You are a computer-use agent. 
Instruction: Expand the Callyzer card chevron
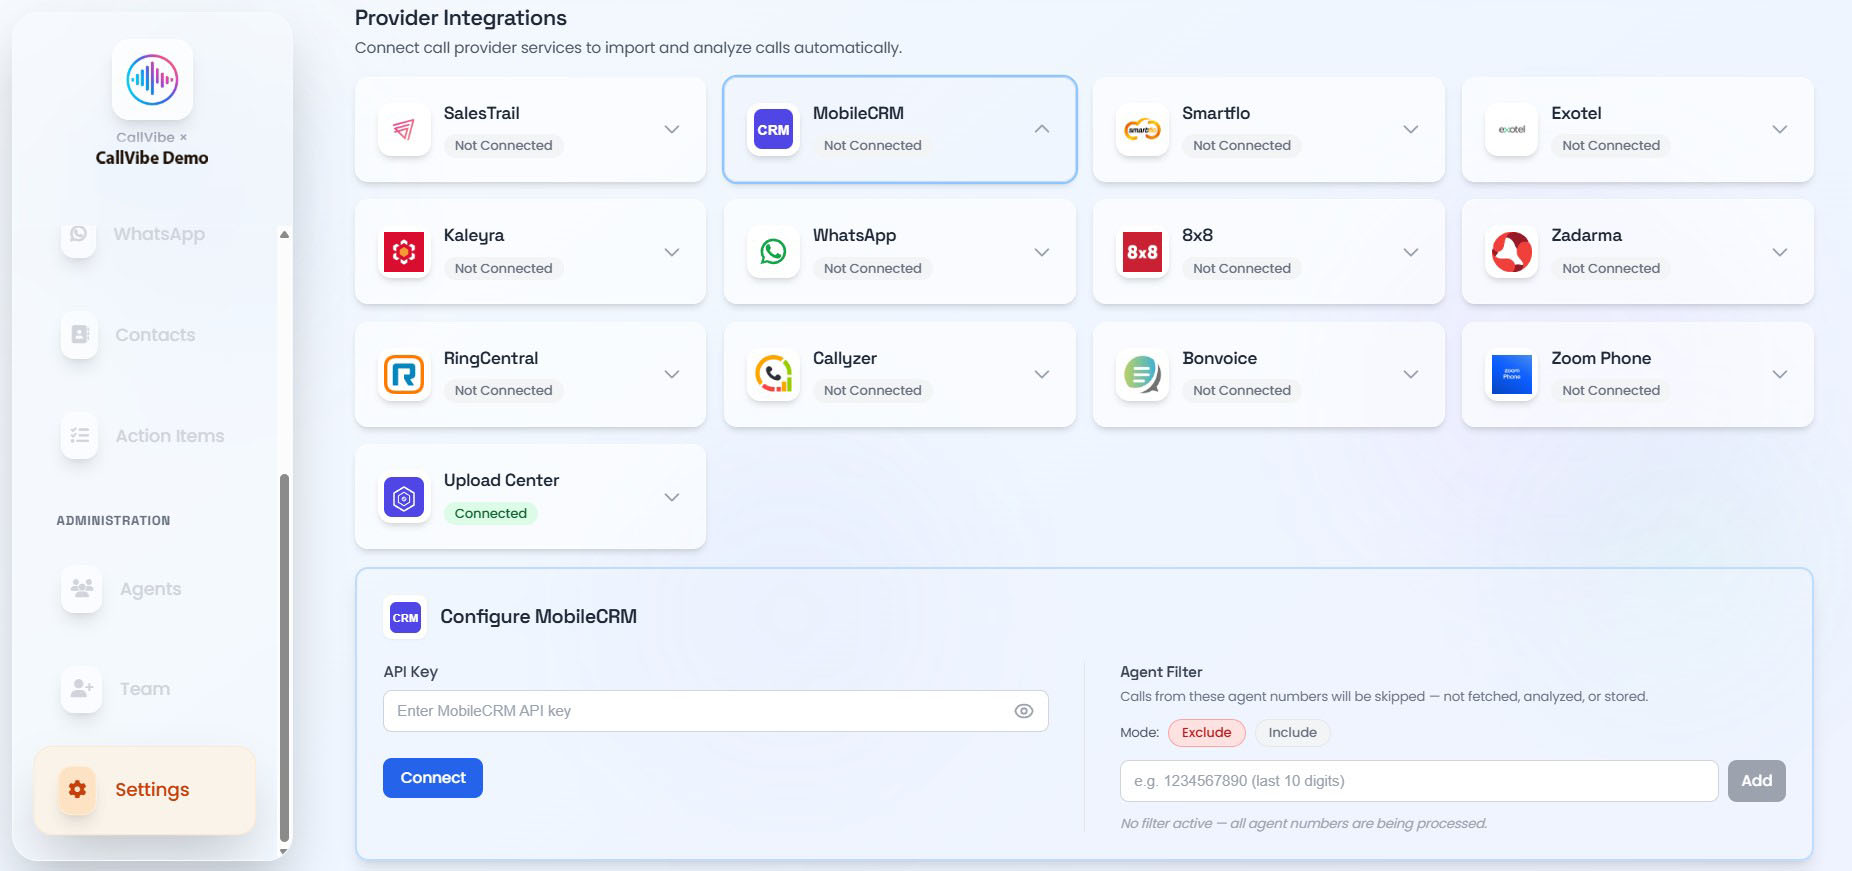coord(1042,374)
